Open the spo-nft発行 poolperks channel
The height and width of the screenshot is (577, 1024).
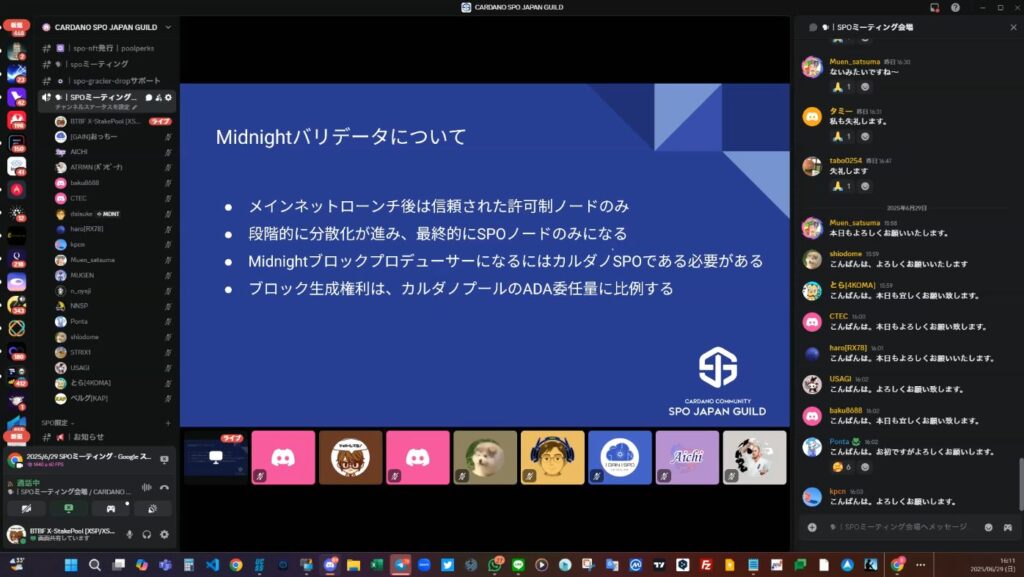tap(106, 48)
